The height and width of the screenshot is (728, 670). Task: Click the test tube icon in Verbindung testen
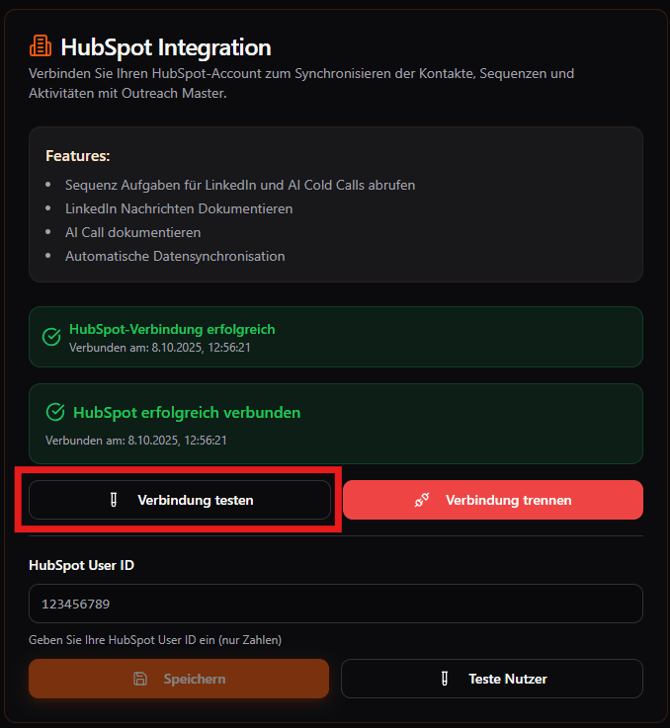[114, 500]
